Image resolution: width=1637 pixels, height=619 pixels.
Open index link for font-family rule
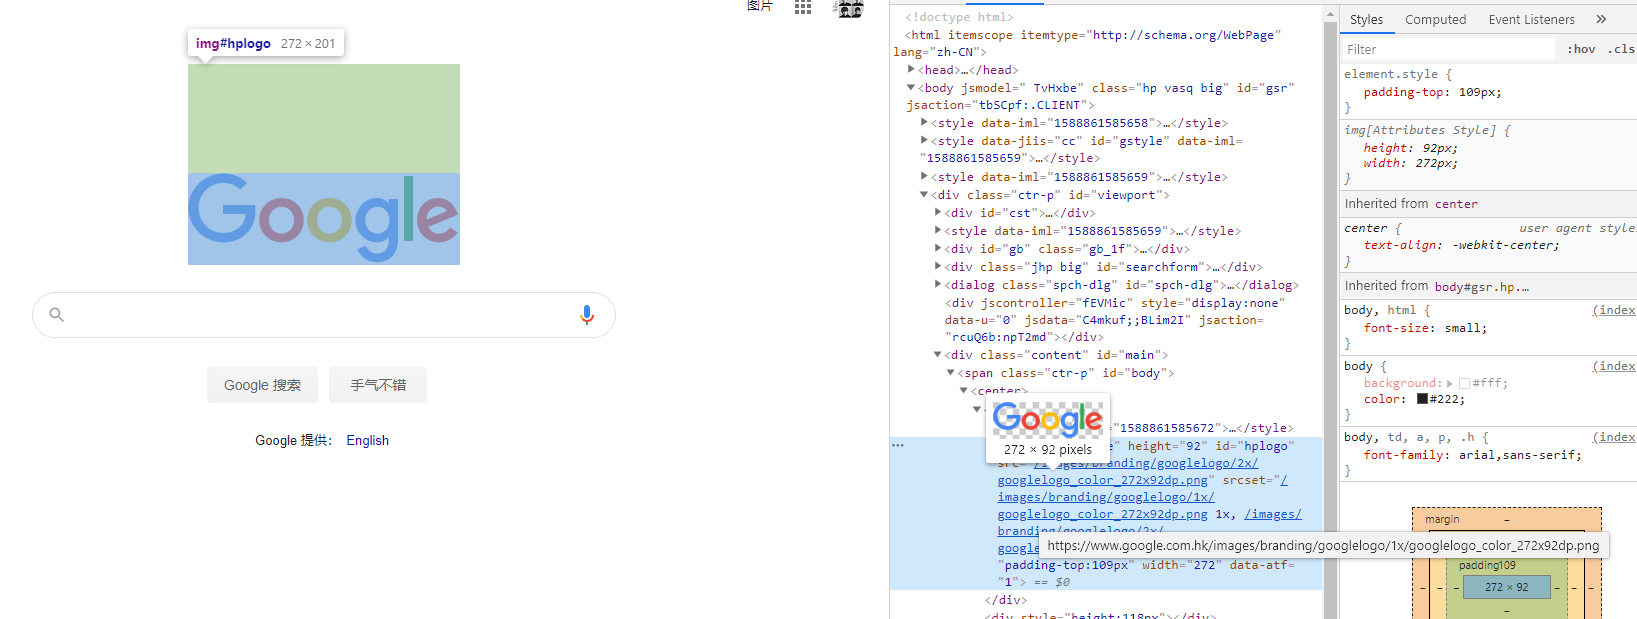point(1614,437)
